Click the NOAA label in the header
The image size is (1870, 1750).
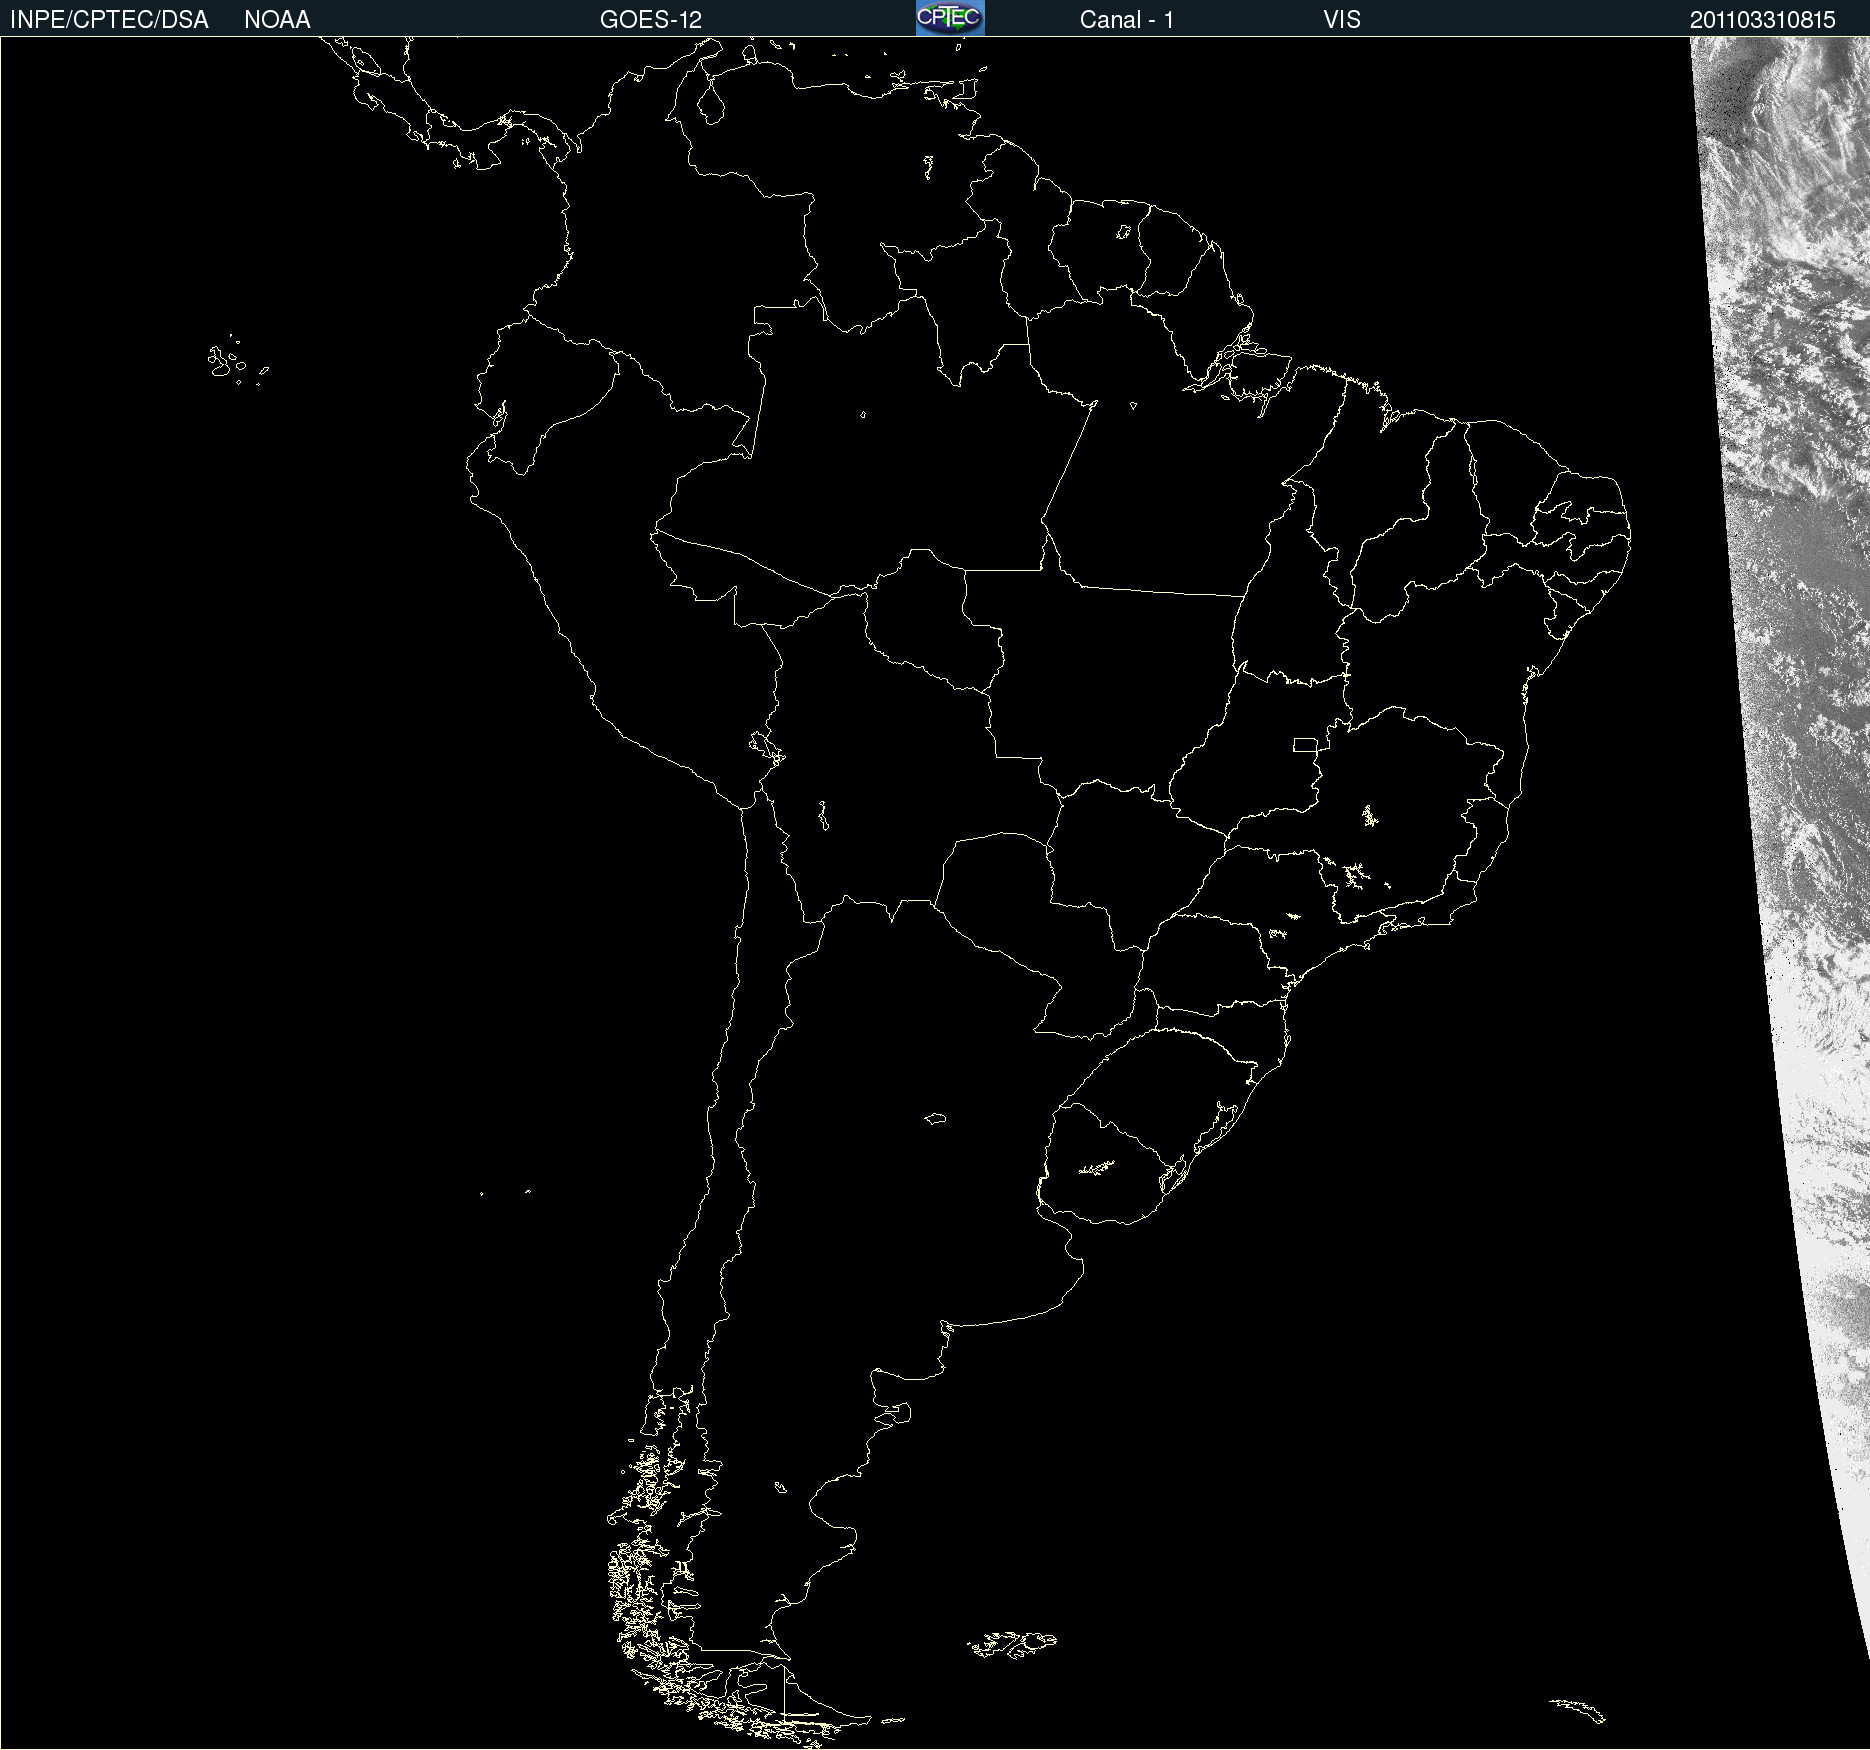(277, 20)
